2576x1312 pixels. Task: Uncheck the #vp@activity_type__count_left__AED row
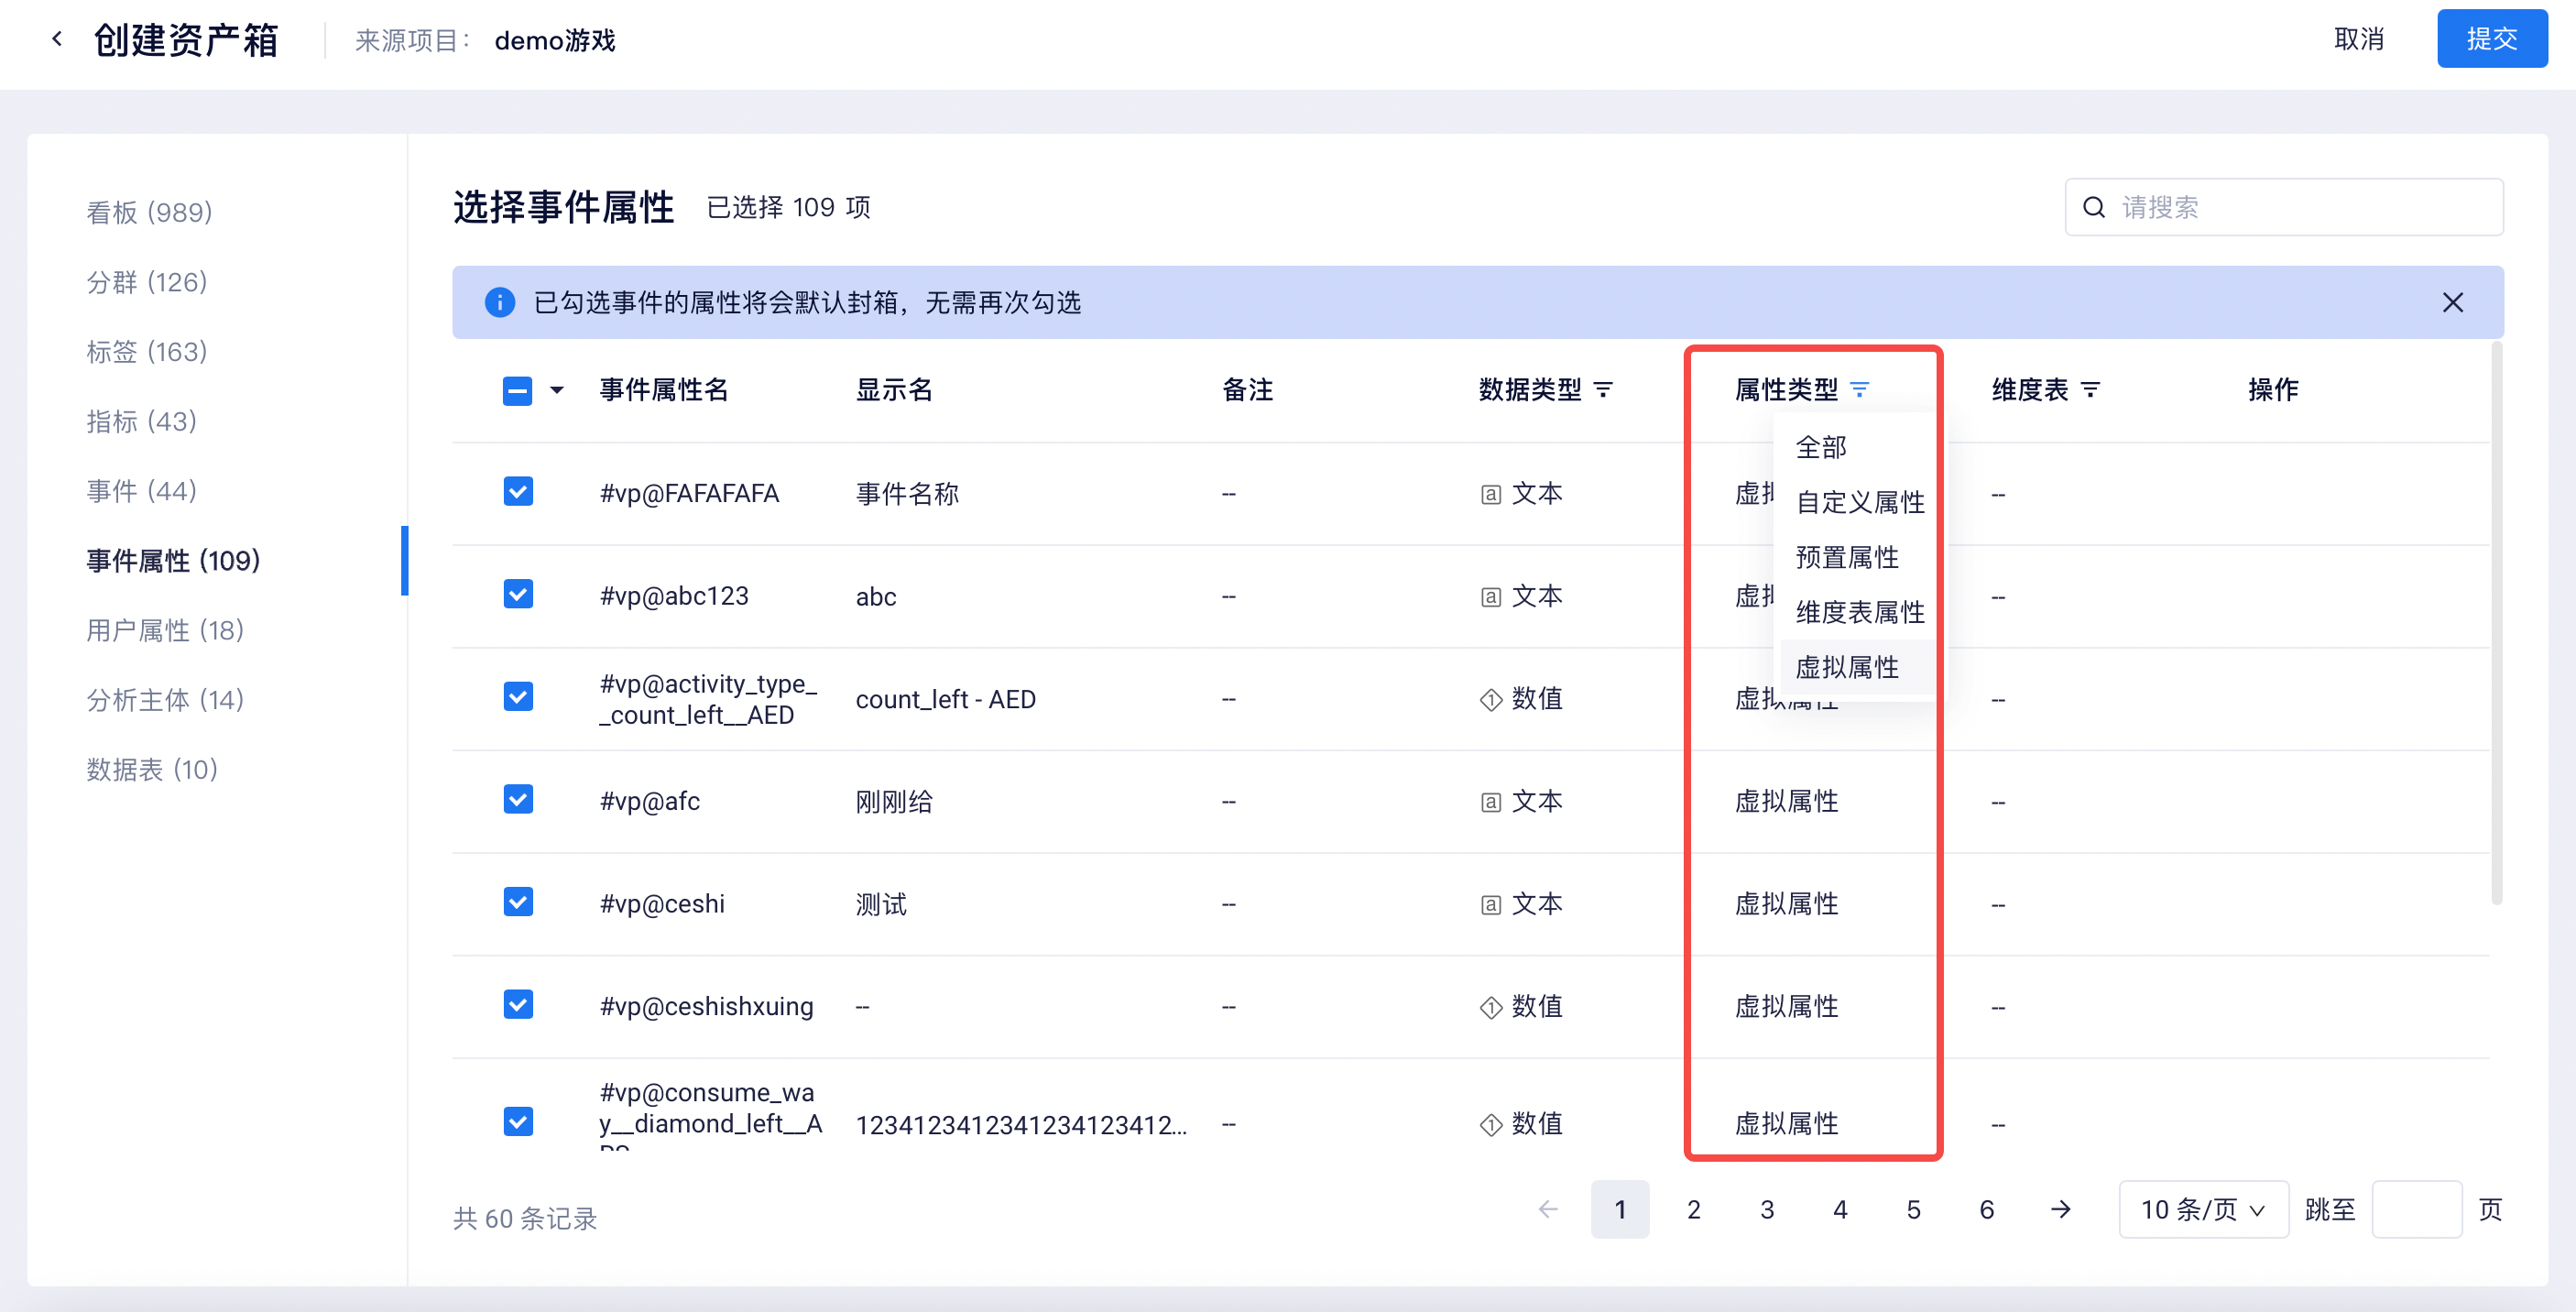pos(517,696)
